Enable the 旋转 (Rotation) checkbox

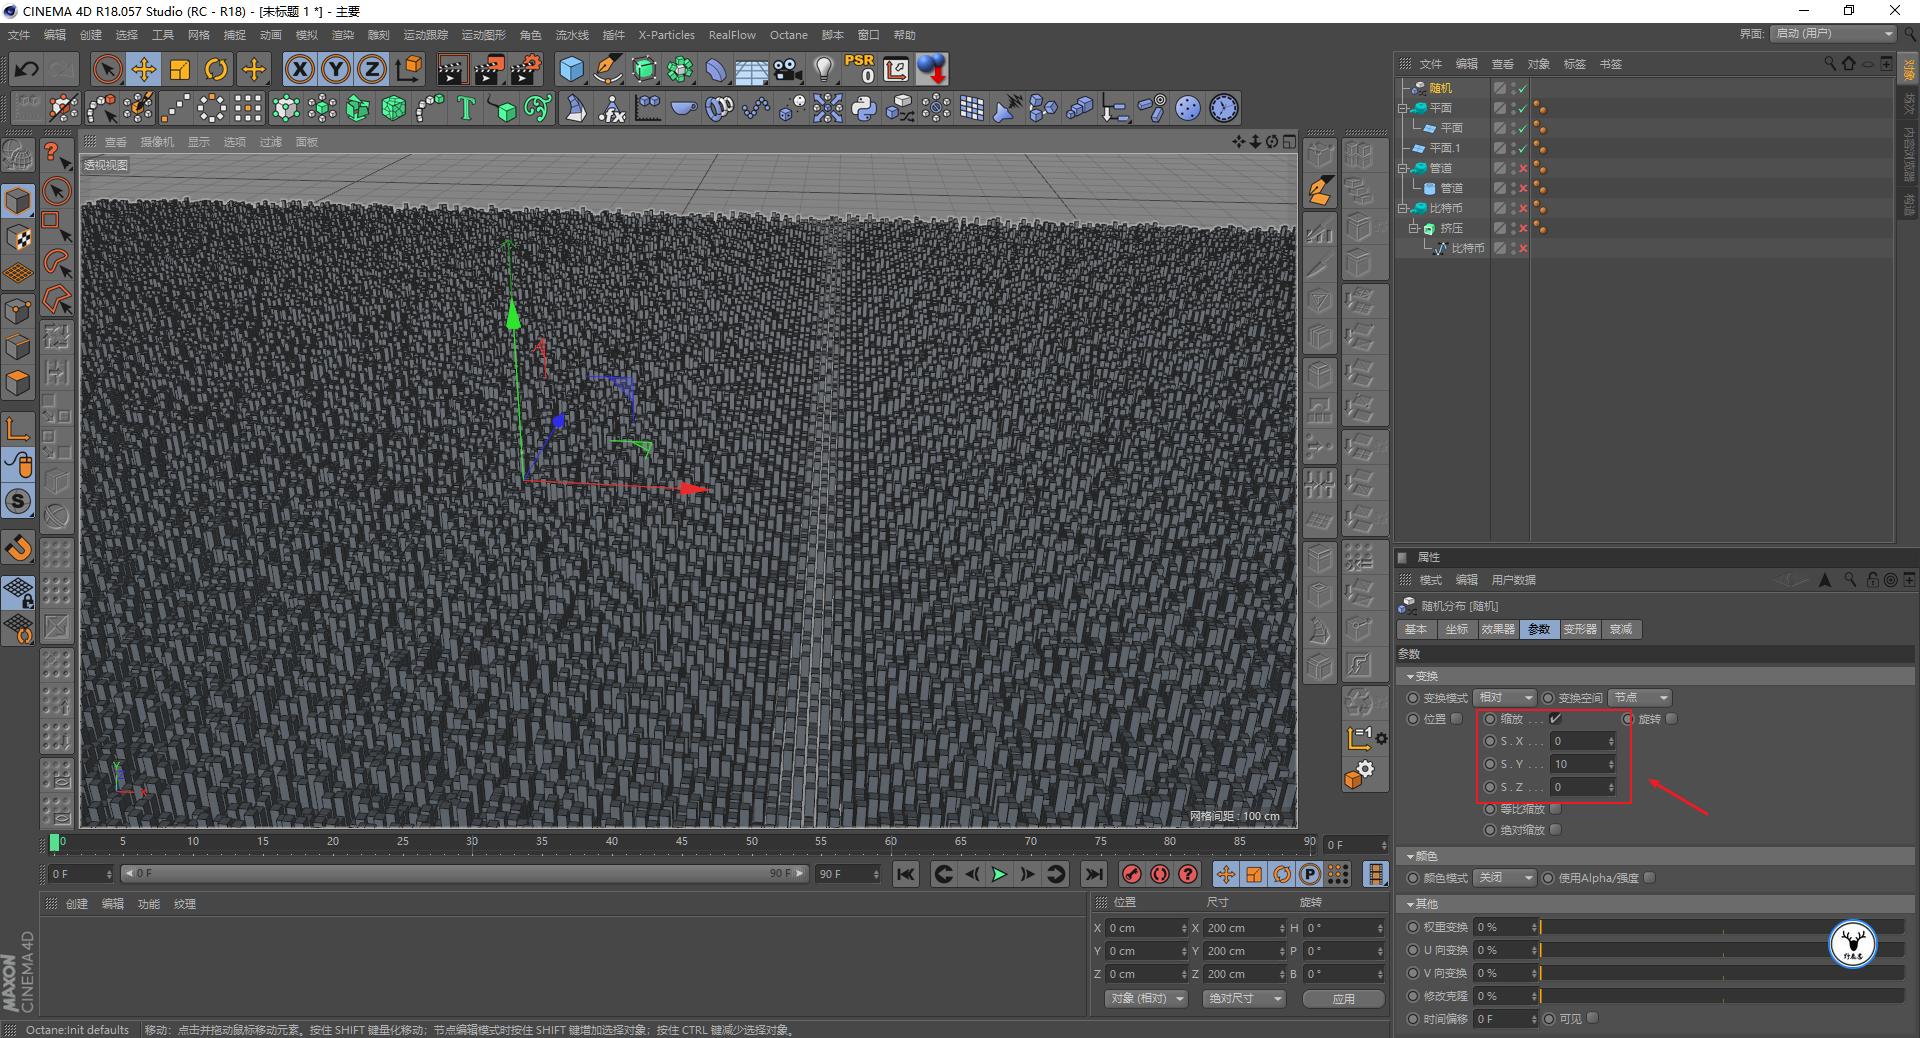click(x=1671, y=719)
